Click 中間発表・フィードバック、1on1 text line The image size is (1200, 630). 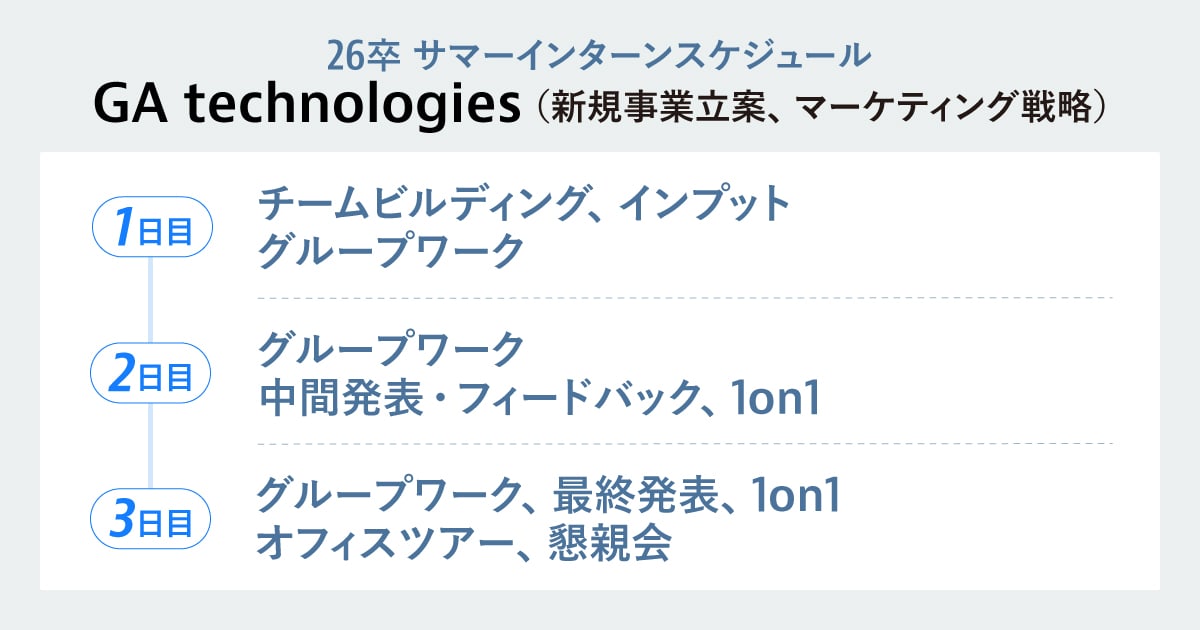pos(539,398)
